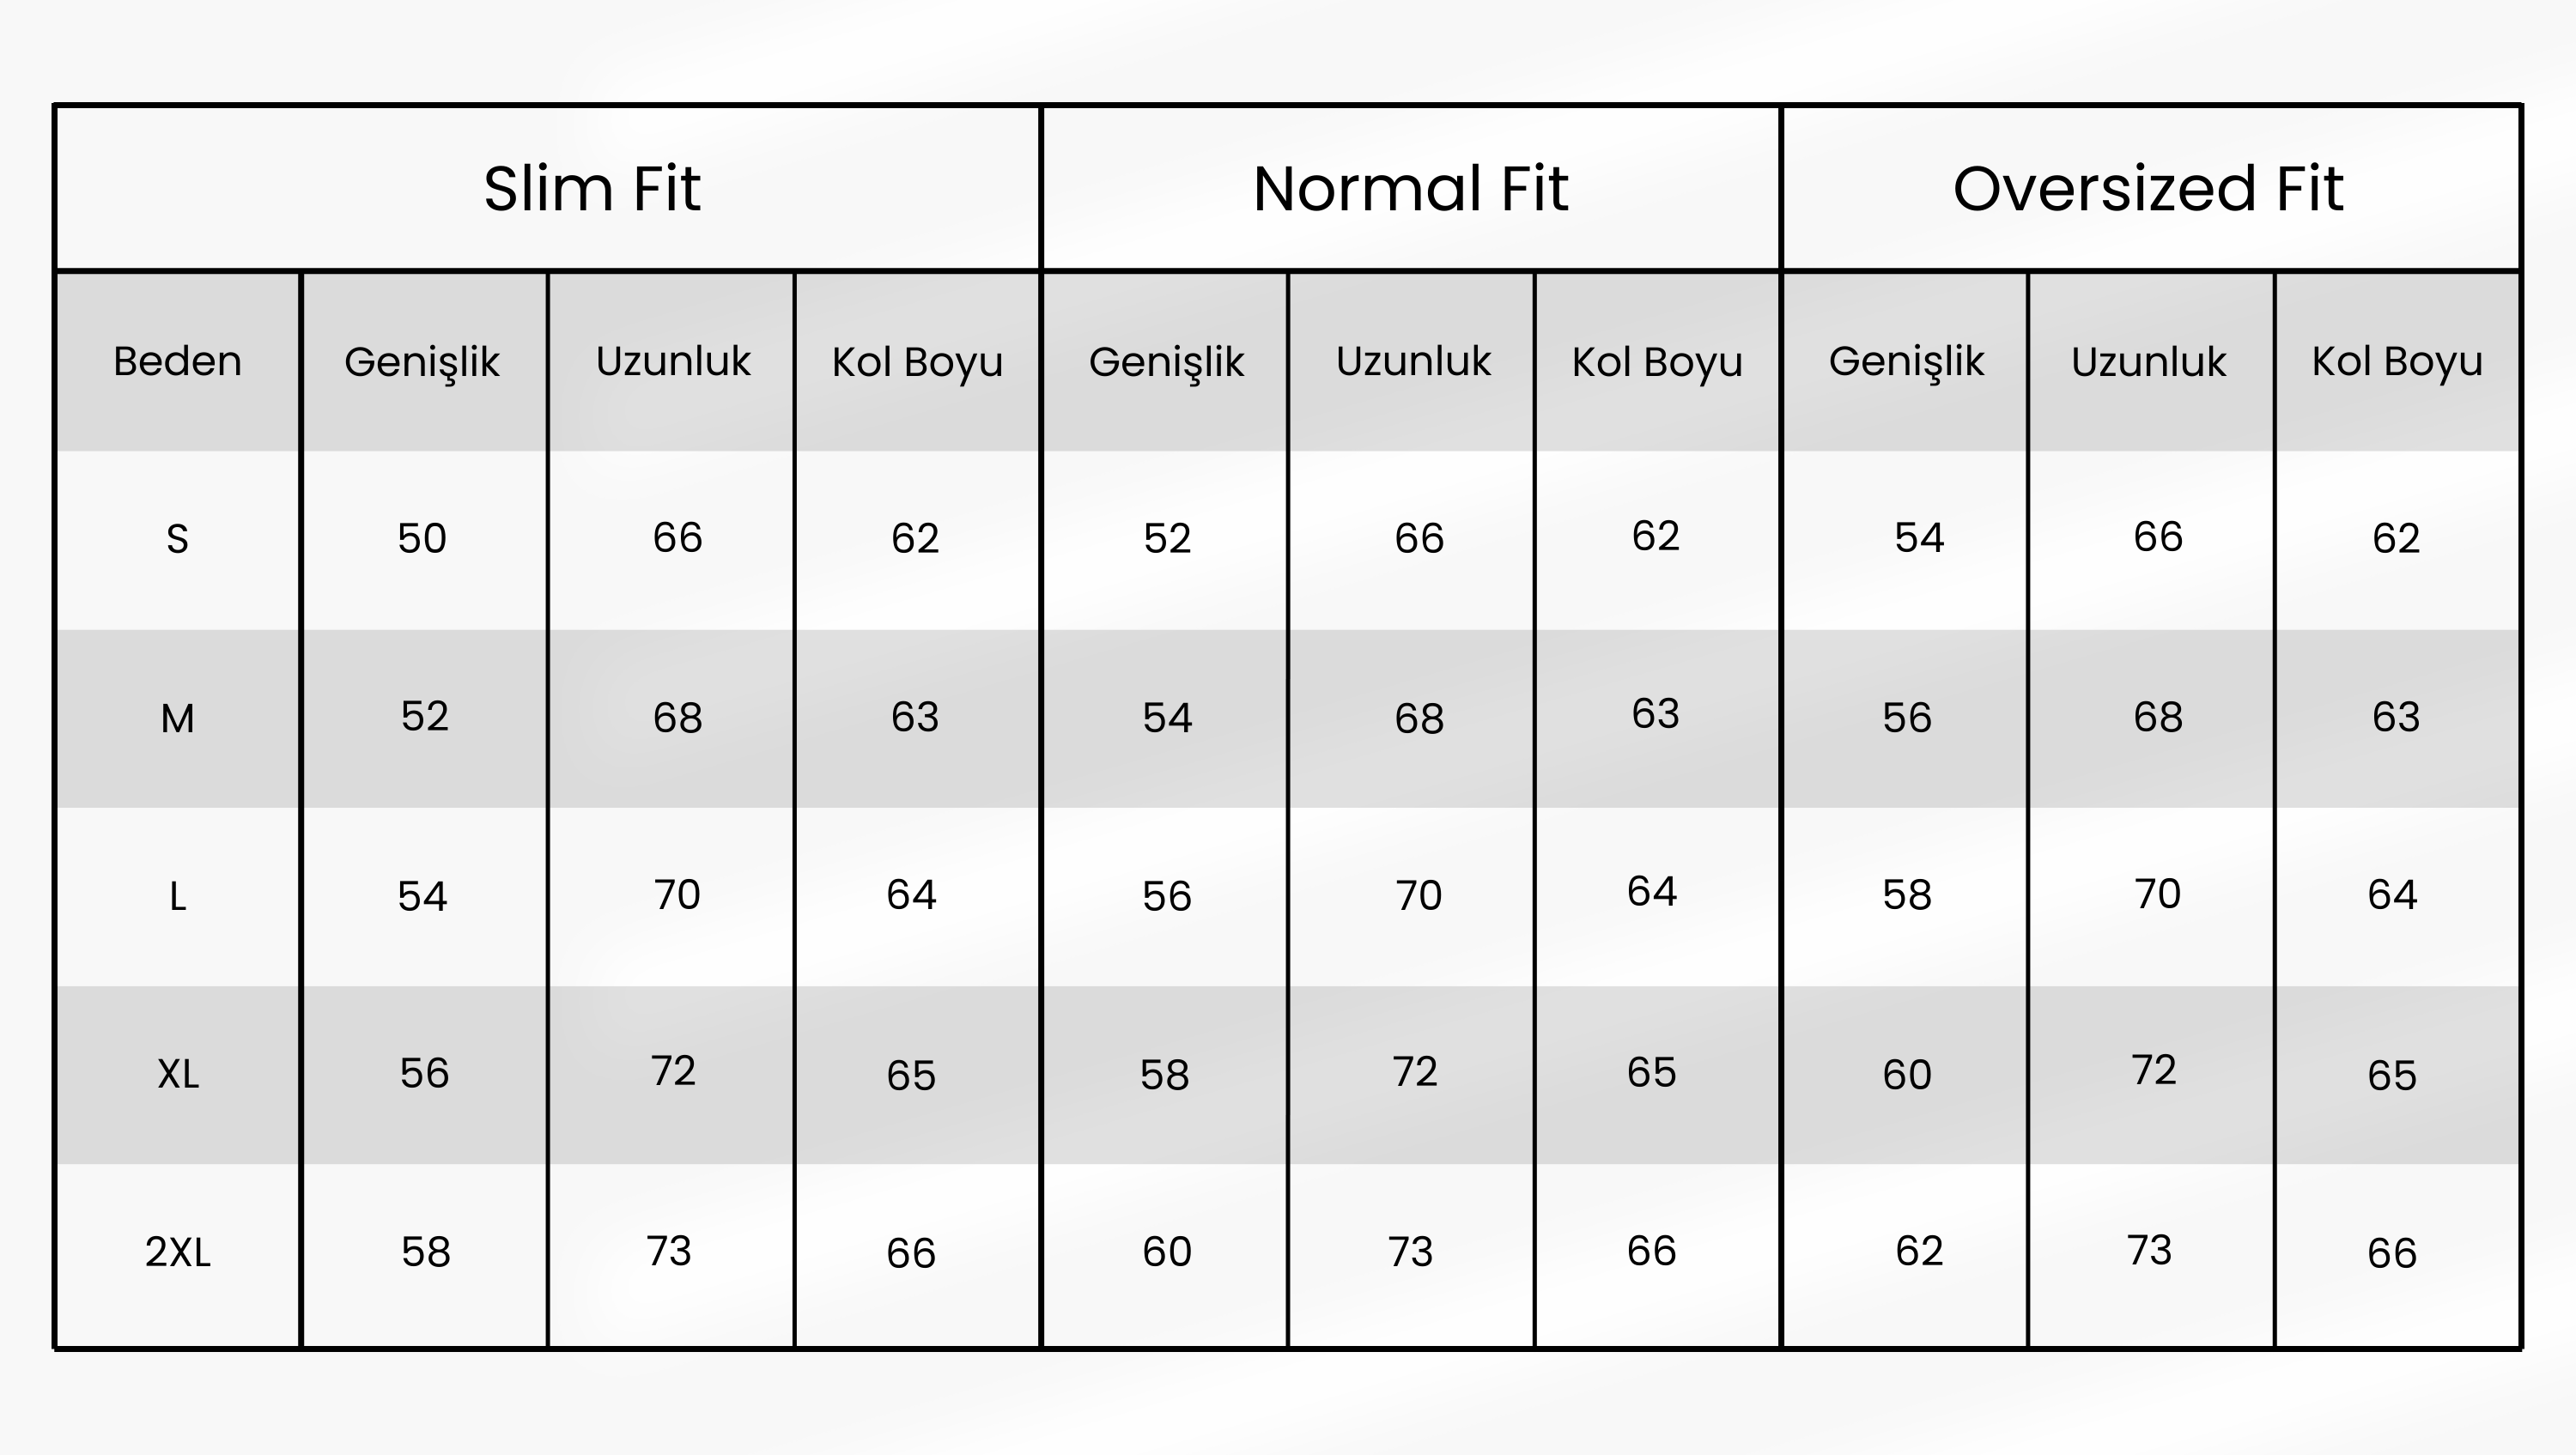Click the Uzunluk header under Normal Fit
Screen dimensions: 2576x1455
pyautogui.click(x=1413, y=361)
